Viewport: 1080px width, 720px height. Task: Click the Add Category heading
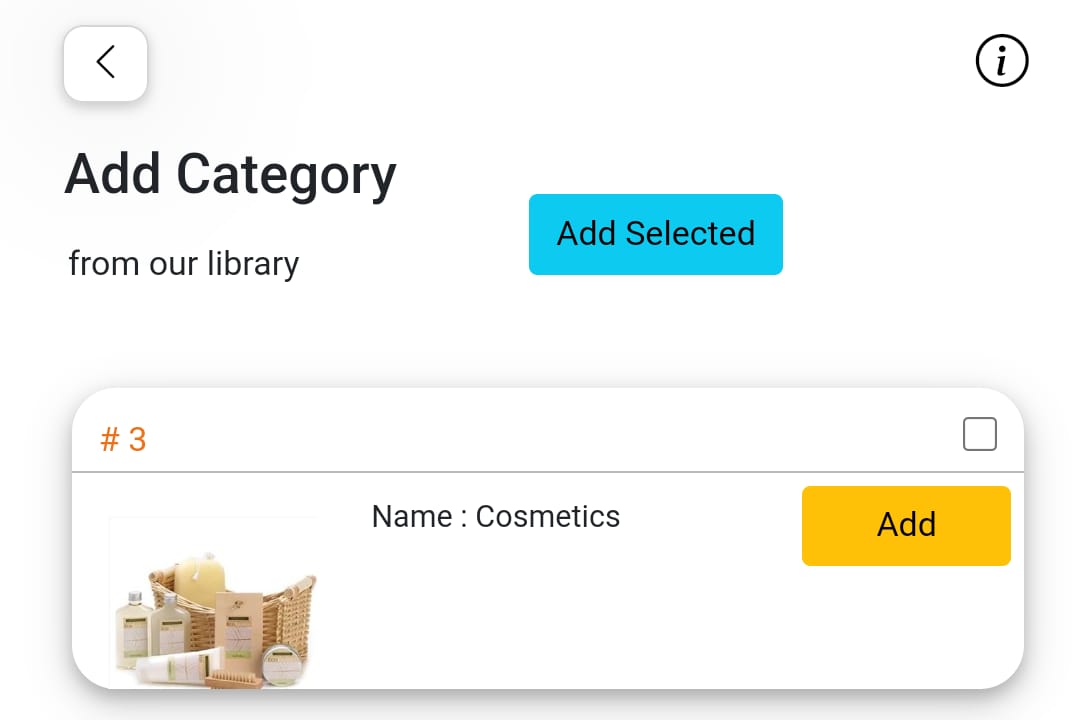pyautogui.click(x=231, y=174)
